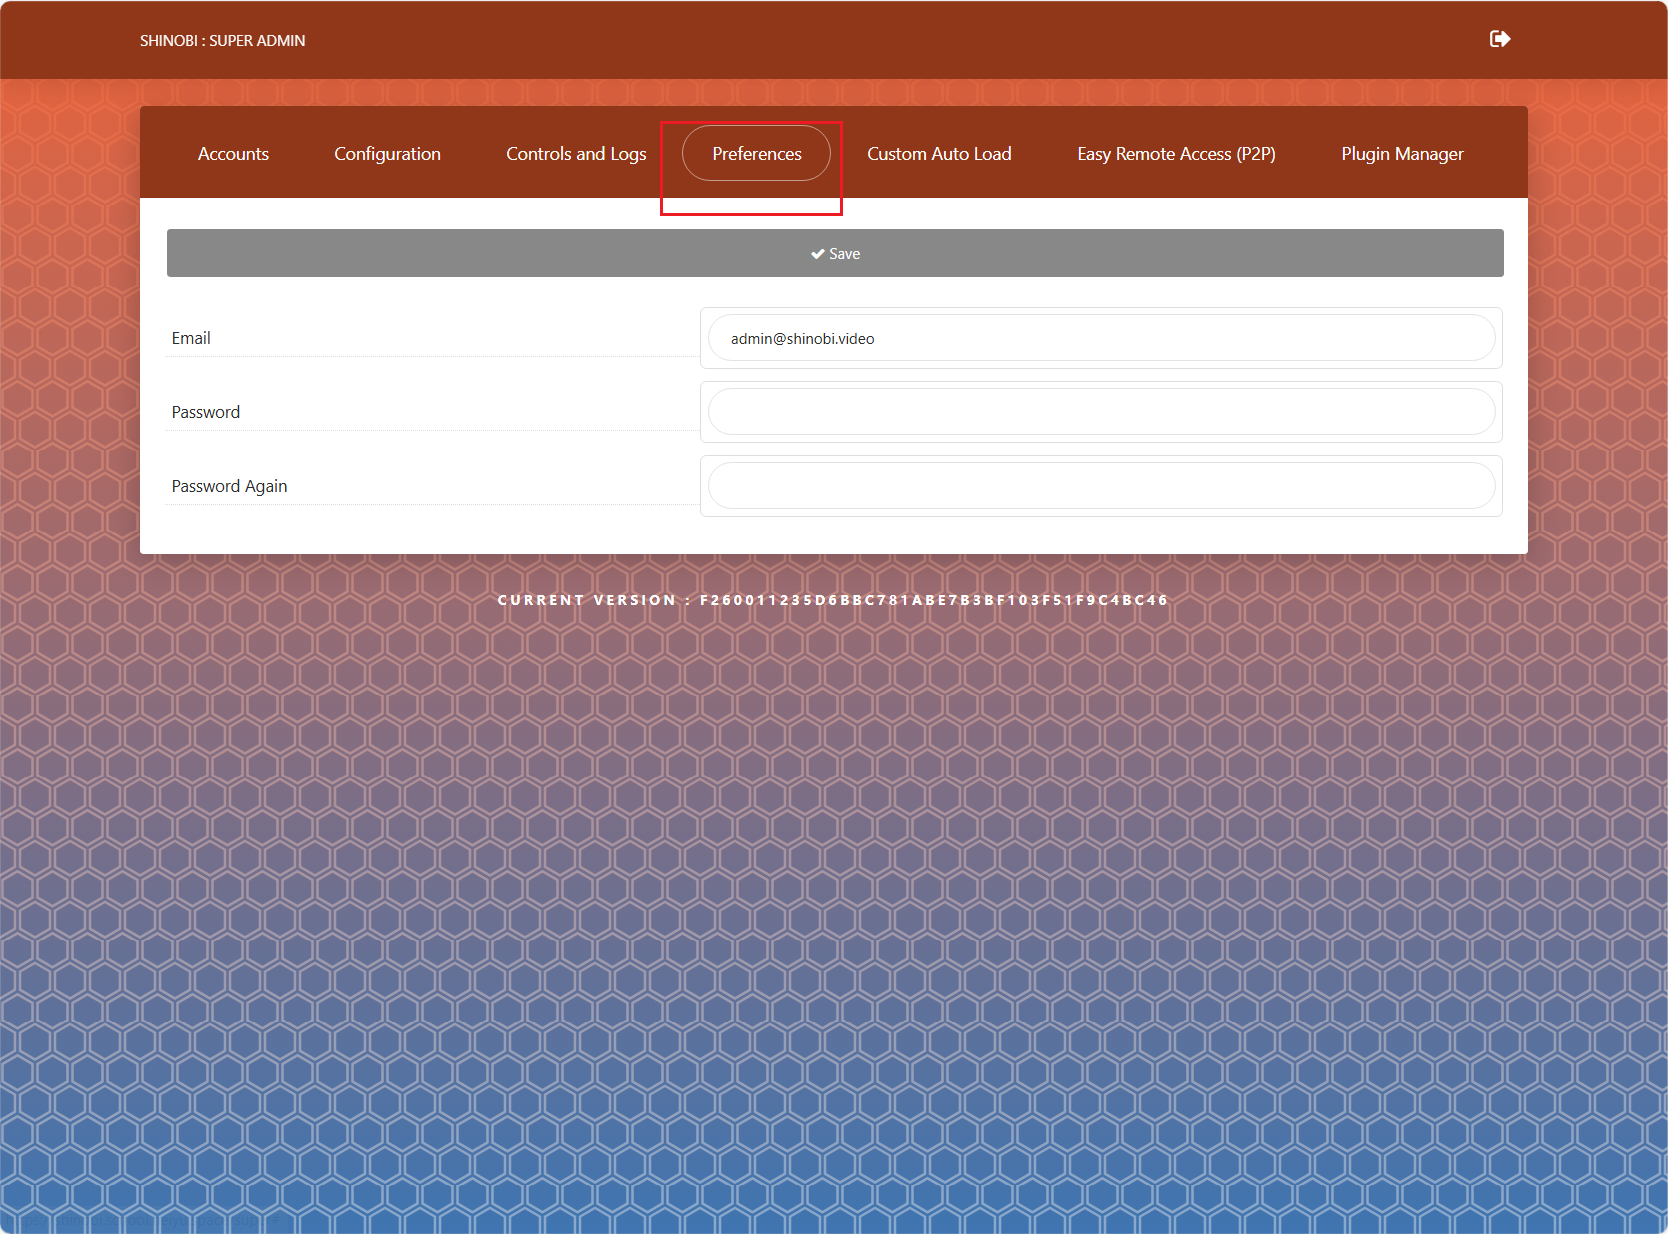Focus the Email field containing admin@shinobi.video
This screenshot has height=1234, width=1668.
[x=1101, y=338]
